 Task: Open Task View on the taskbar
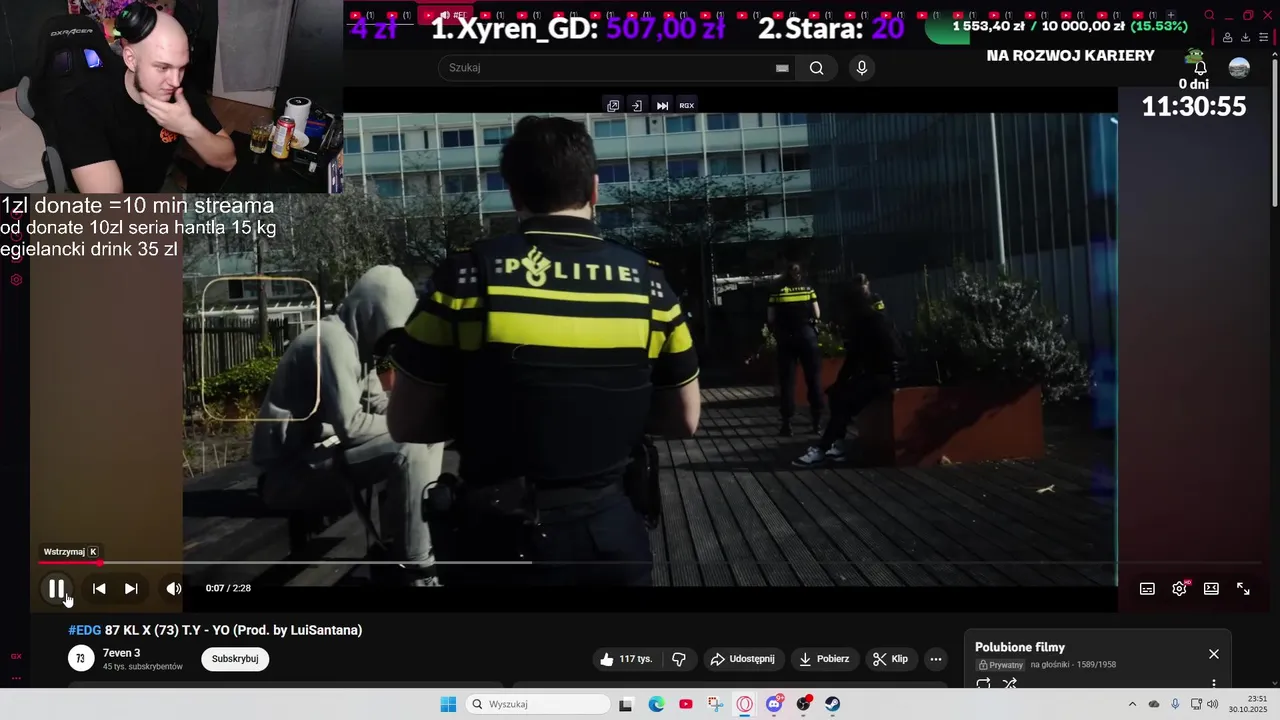626,704
